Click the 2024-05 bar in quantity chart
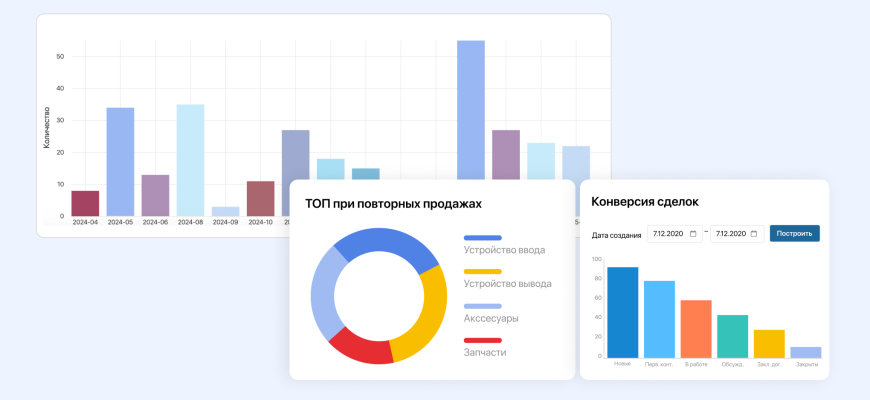This screenshot has height=400, width=870. [x=120, y=162]
